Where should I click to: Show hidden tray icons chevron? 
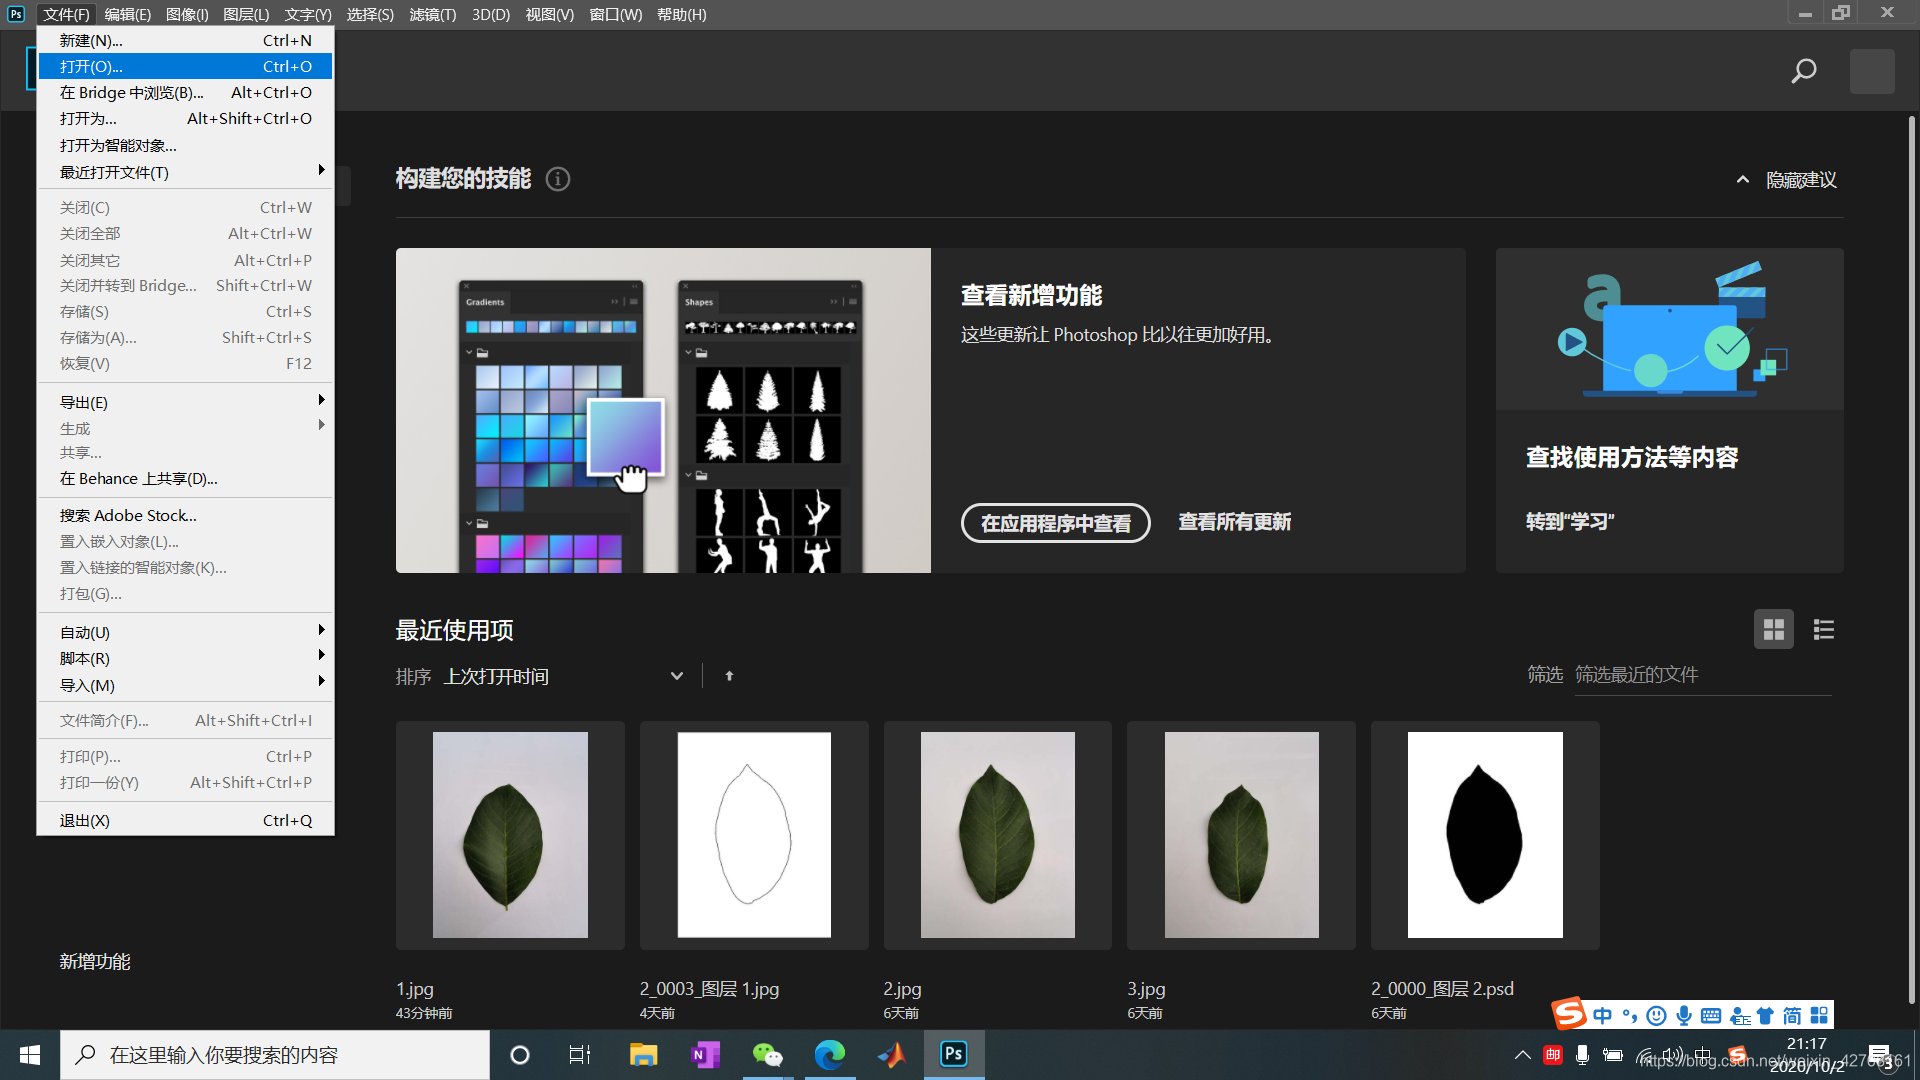pyautogui.click(x=1522, y=1055)
